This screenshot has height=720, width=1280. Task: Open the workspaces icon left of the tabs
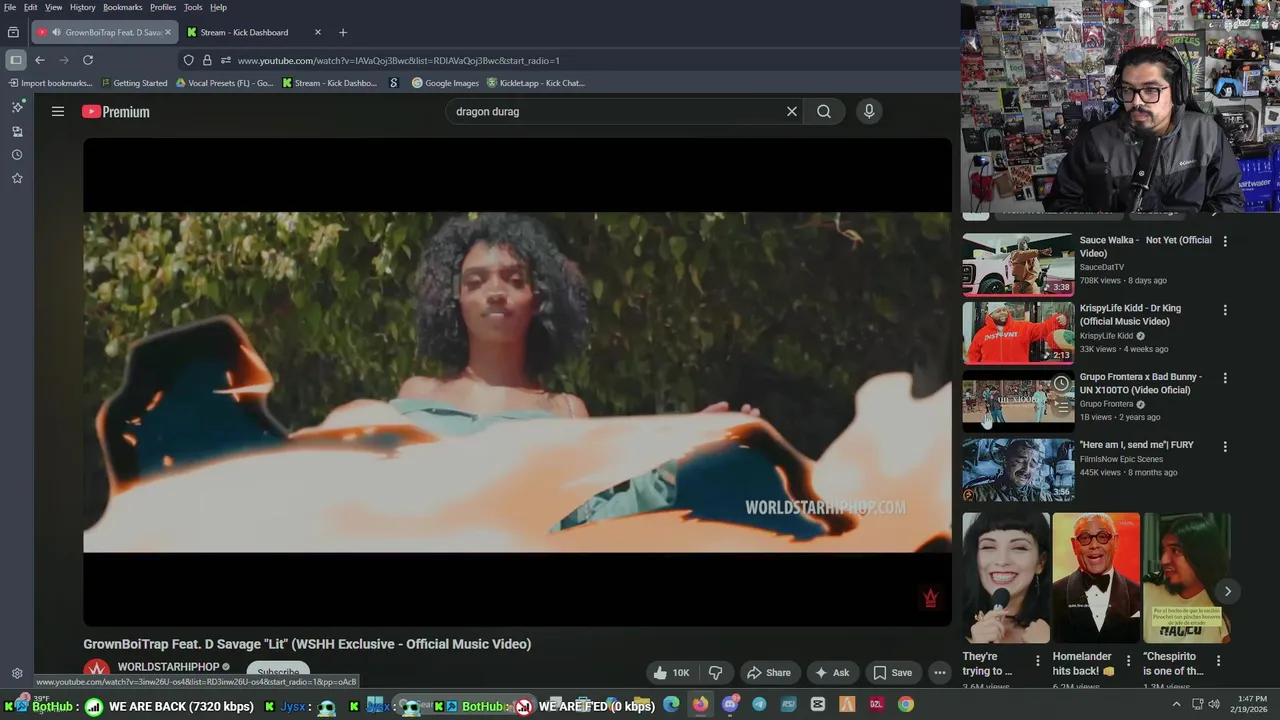(13, 32)
